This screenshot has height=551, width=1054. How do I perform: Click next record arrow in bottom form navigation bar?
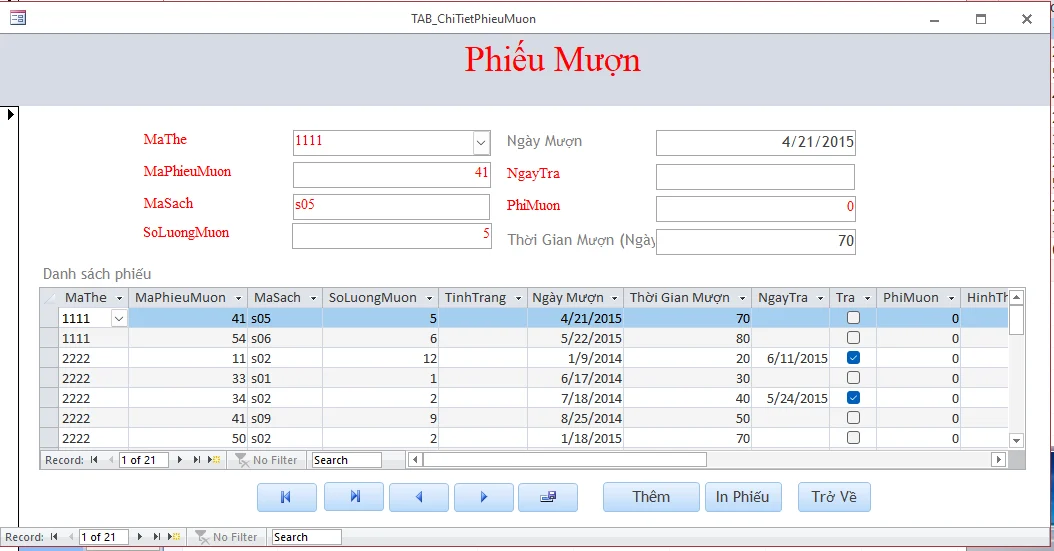pos(140,537)
